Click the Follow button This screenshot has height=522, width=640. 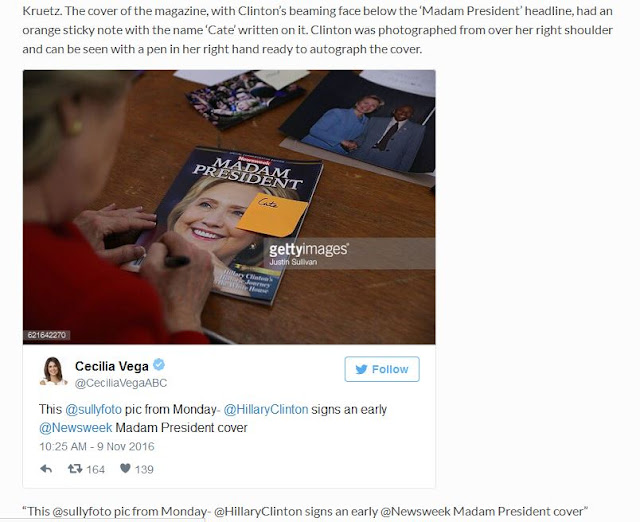(x=382, y=369)
